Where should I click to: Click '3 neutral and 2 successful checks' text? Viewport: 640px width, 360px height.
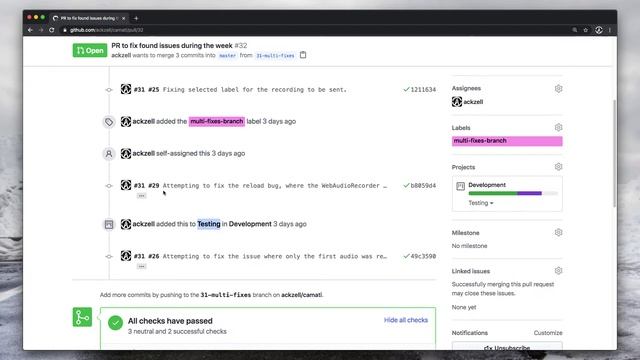[x=177, y=331]
